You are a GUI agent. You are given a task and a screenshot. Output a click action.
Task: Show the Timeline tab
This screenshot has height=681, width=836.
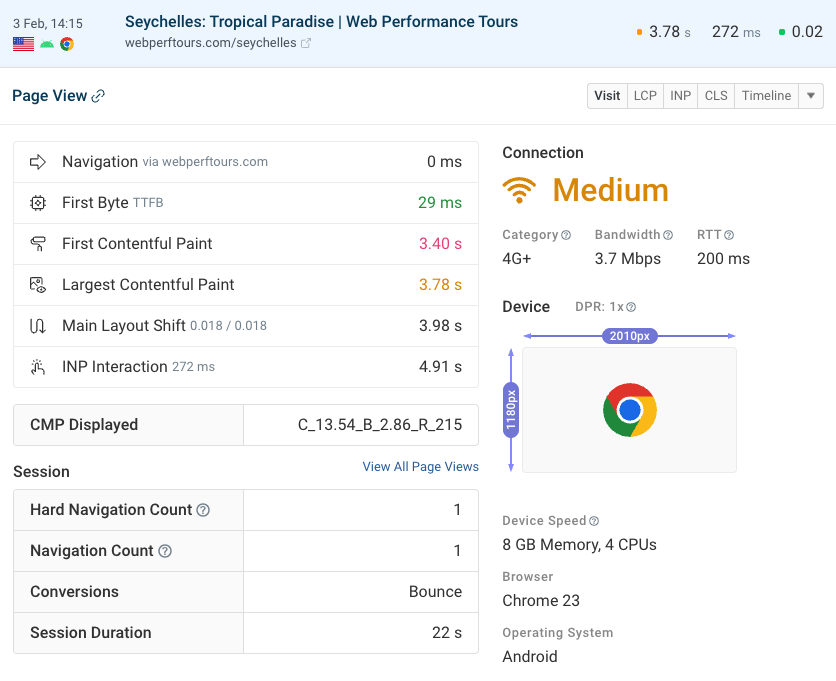tap(766, 96)
